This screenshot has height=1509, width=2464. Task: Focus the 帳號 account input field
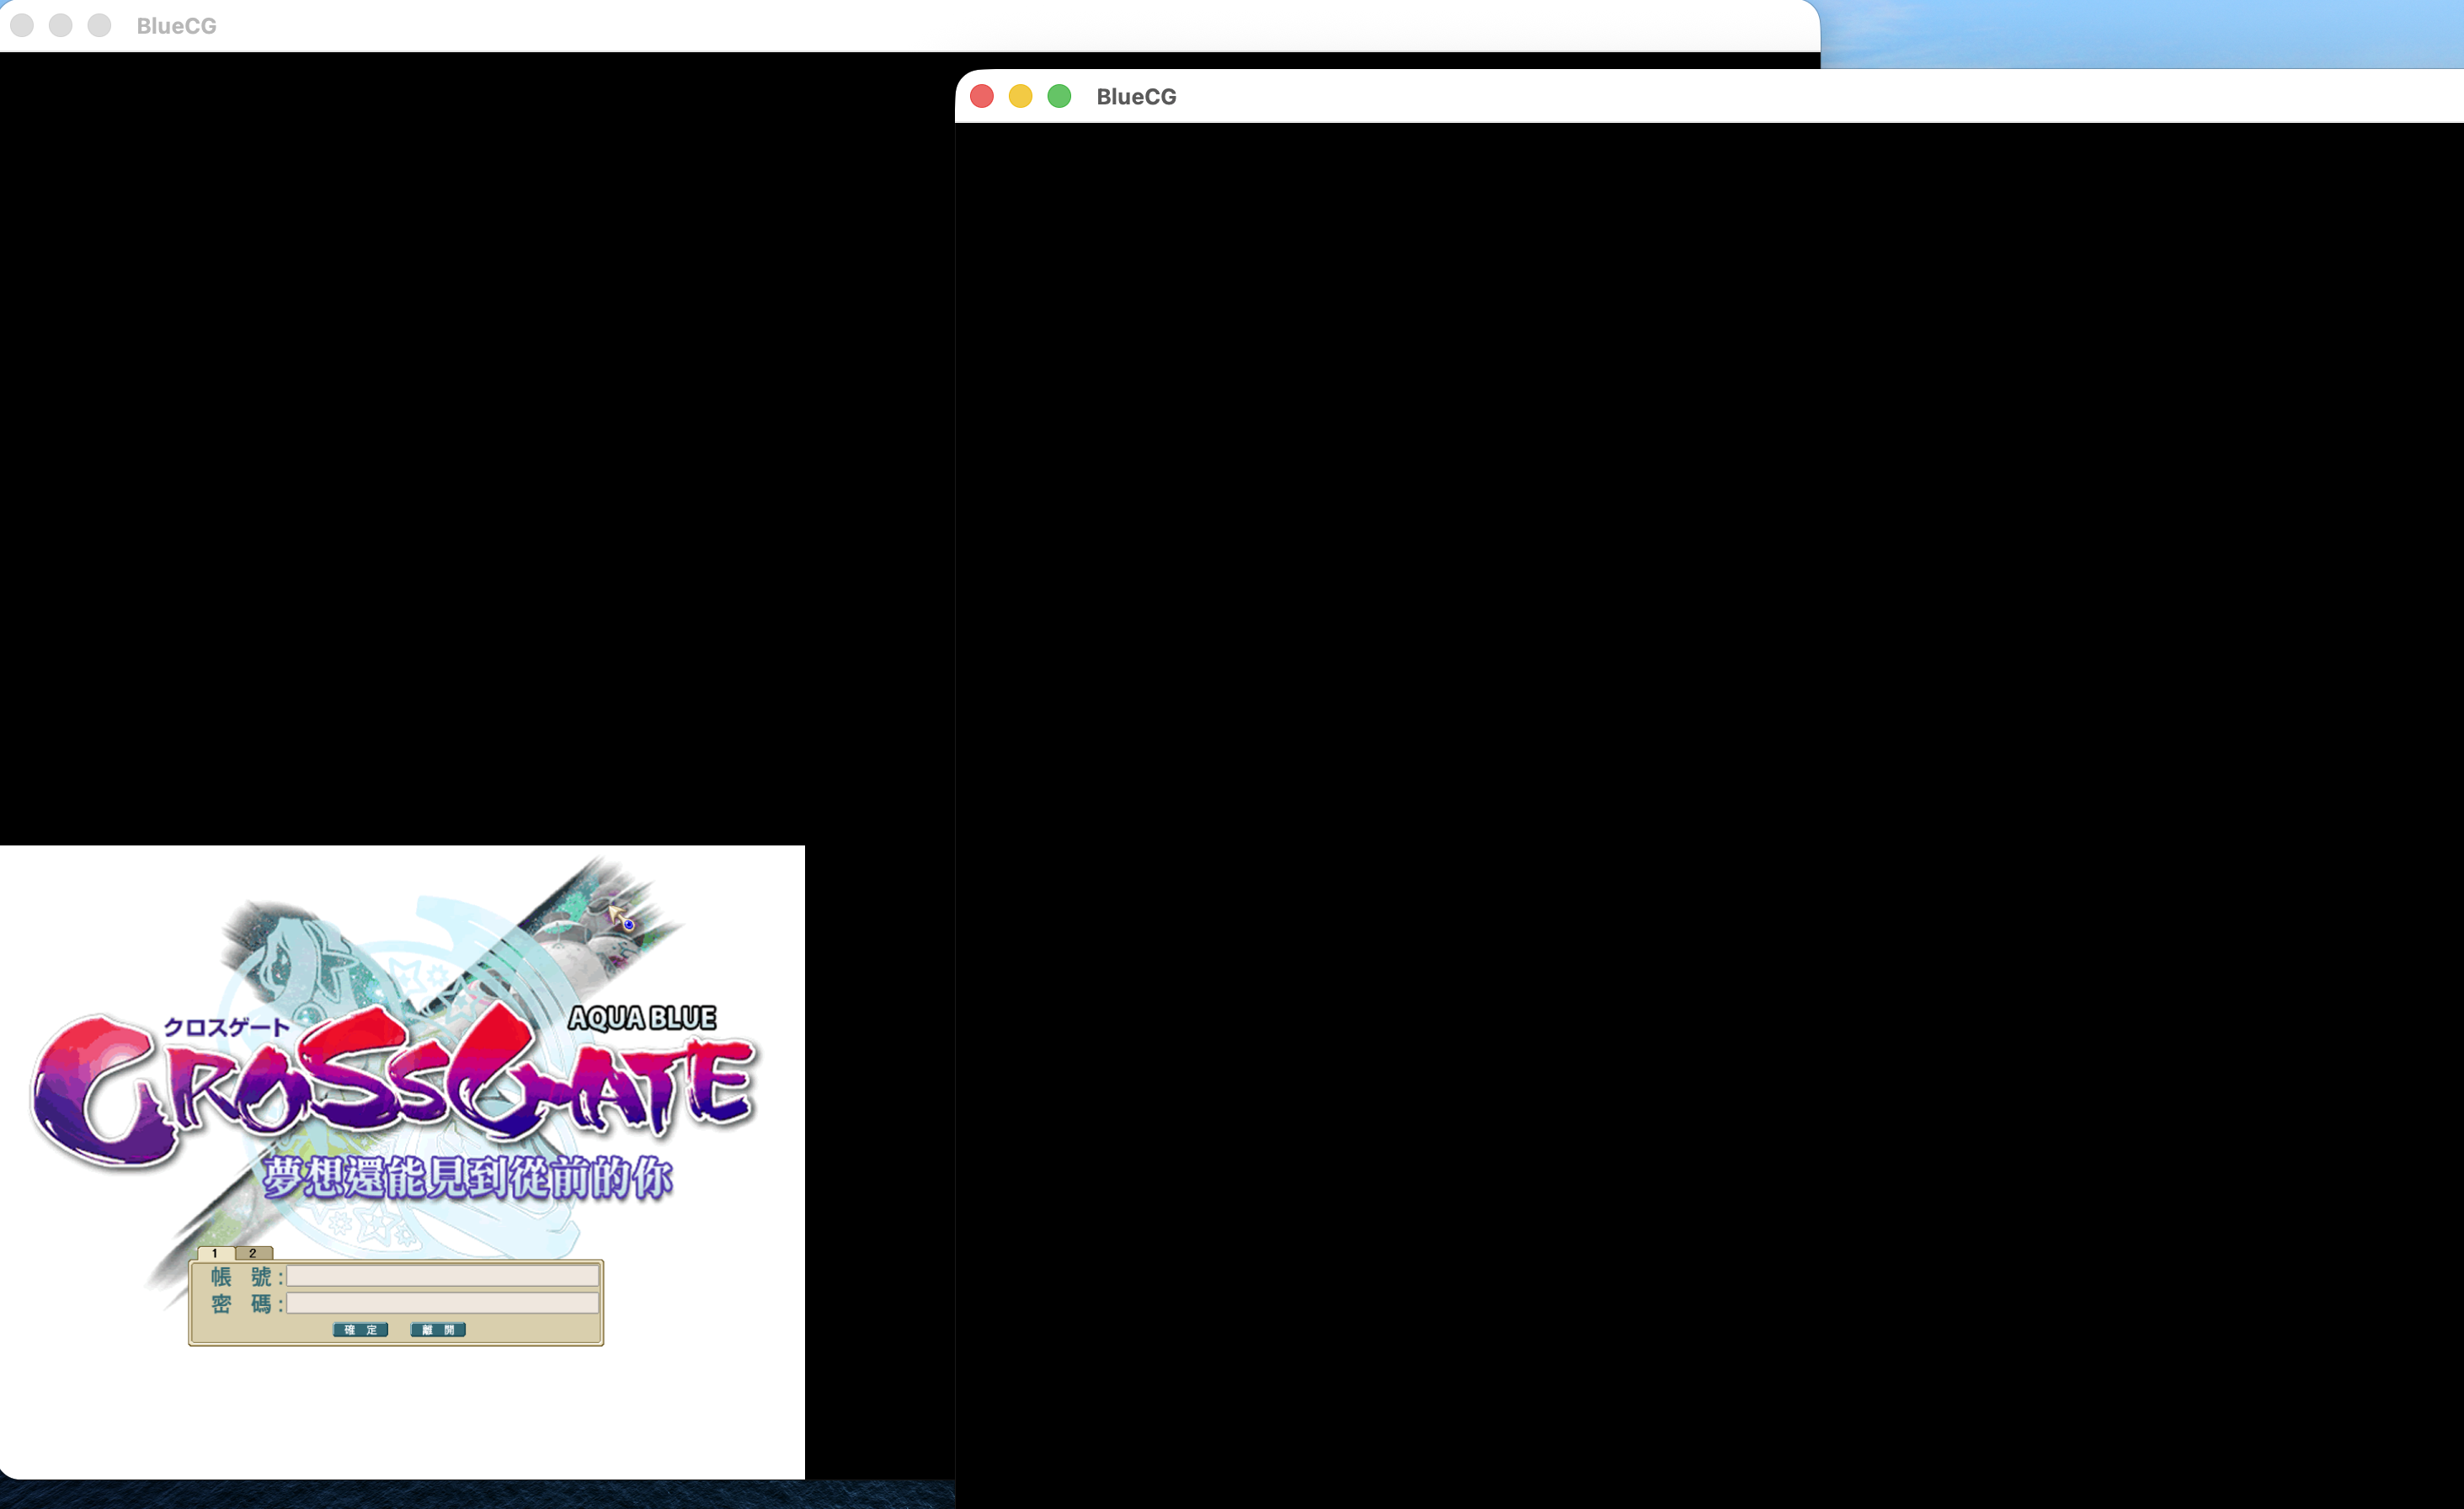click(443, 1276)
